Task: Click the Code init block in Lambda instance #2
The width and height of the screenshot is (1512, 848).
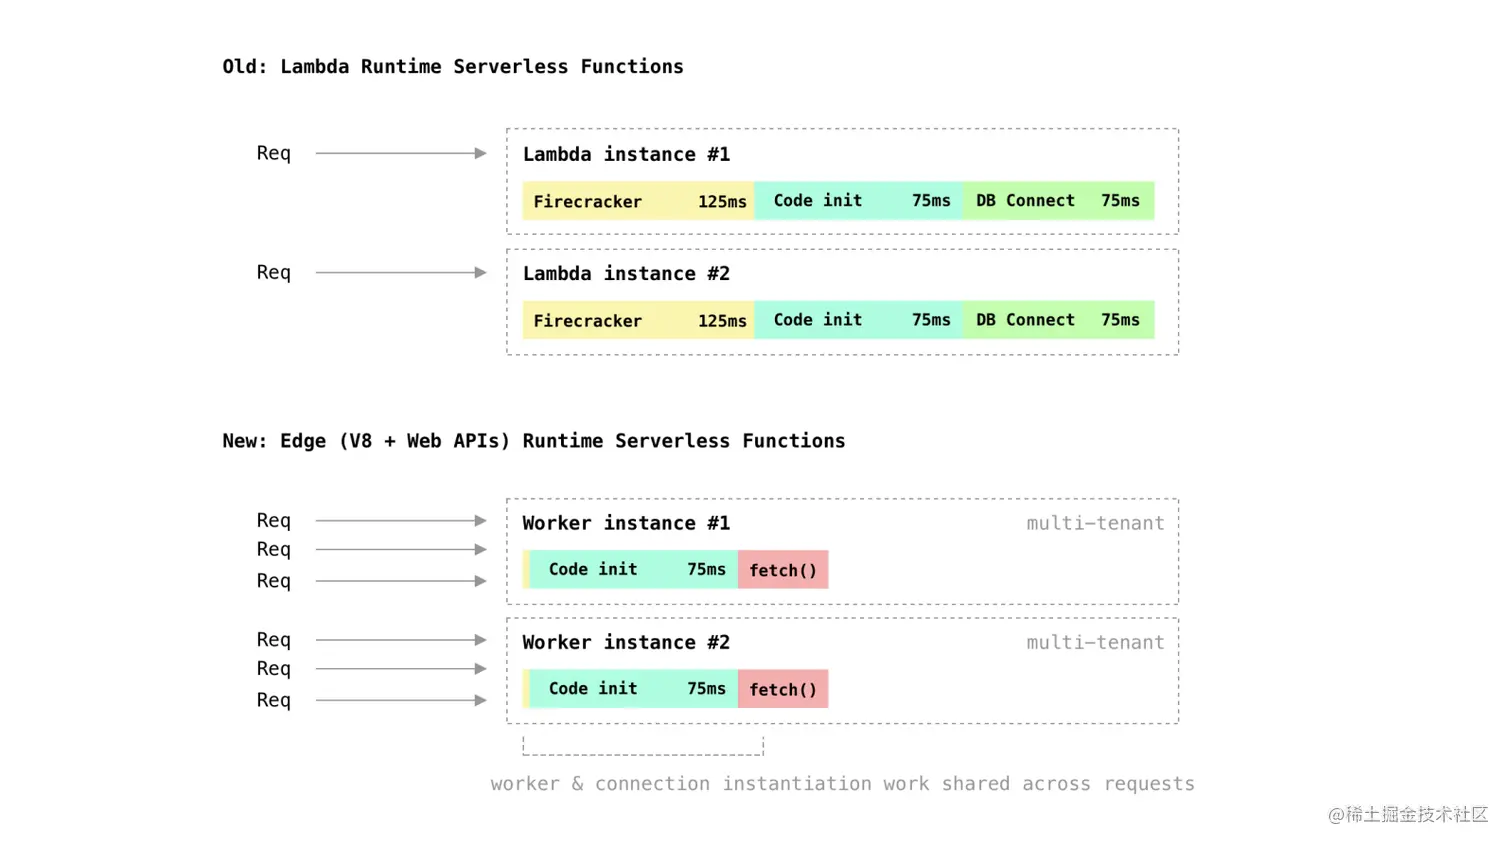Action: click(859, 320)
